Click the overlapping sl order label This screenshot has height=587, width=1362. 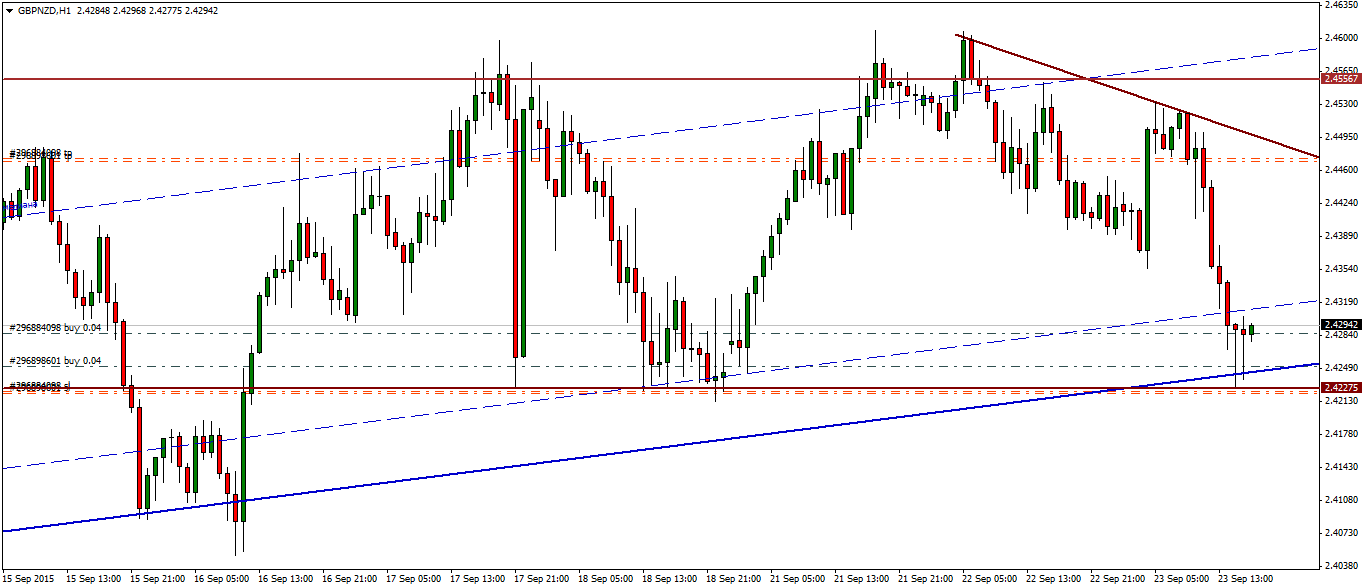point(40,386)
